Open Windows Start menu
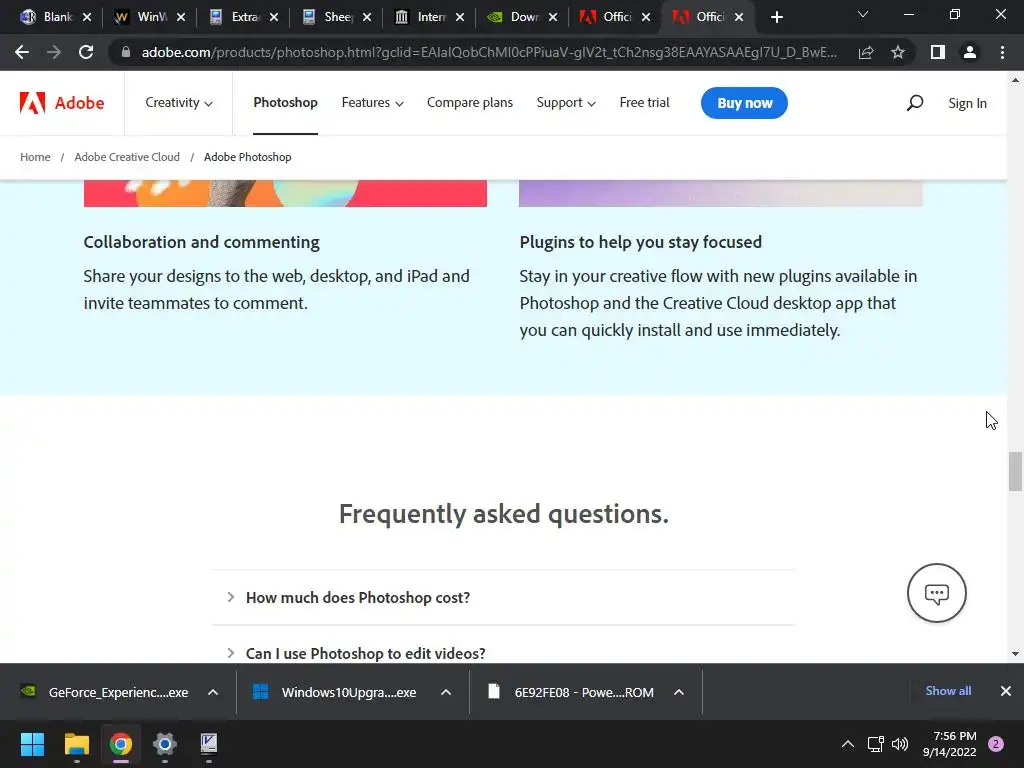This screenshot has width=1024, height=768. [32, 744]
